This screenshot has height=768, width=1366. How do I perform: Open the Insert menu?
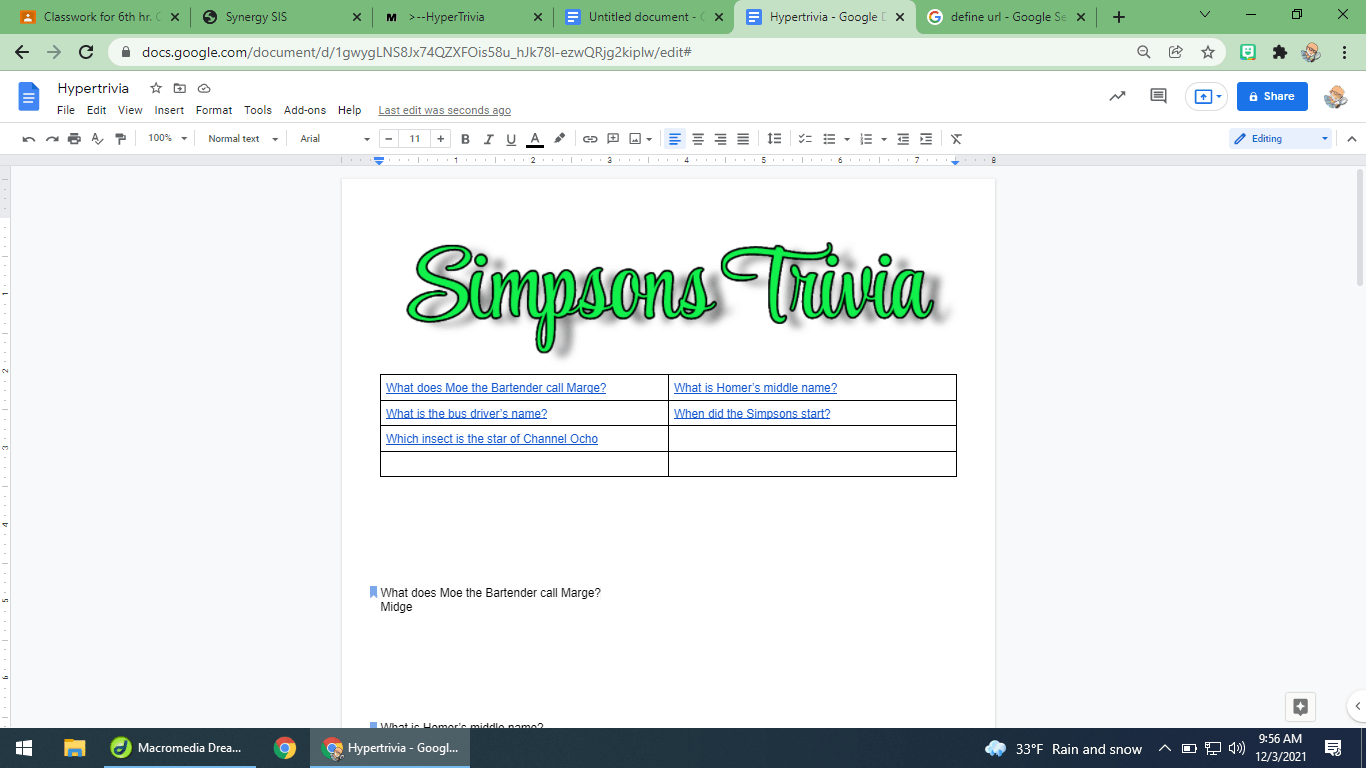pyautogui.click(x=169, y=110)
